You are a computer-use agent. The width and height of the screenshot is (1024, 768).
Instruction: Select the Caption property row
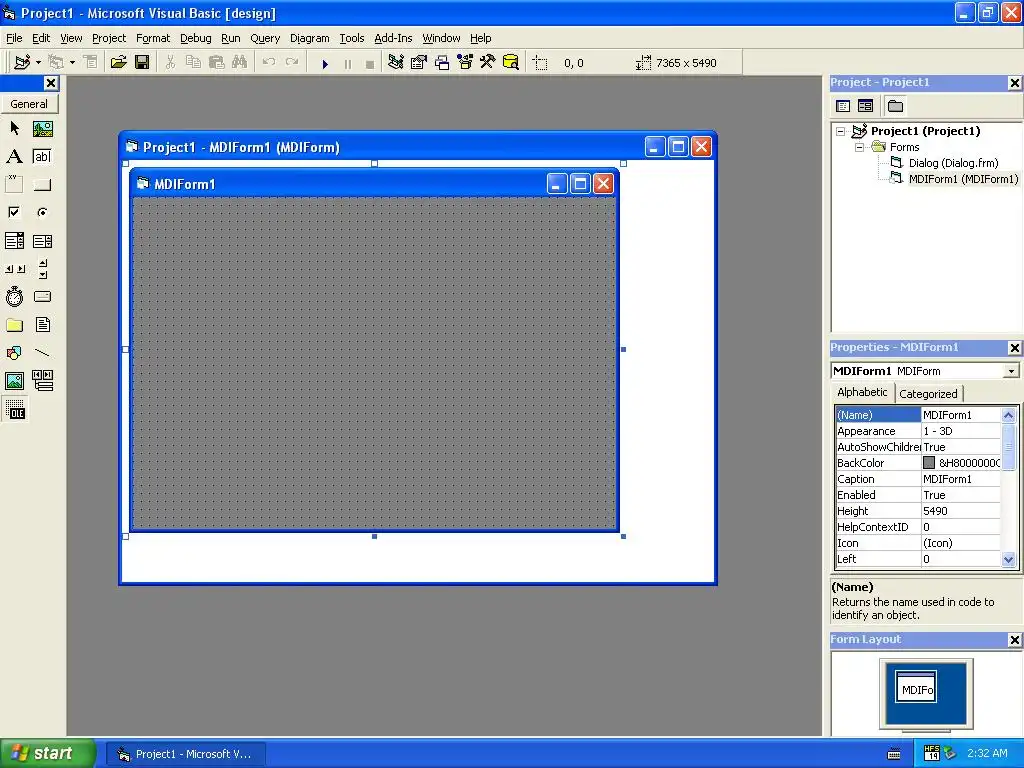tap(918, 479)
